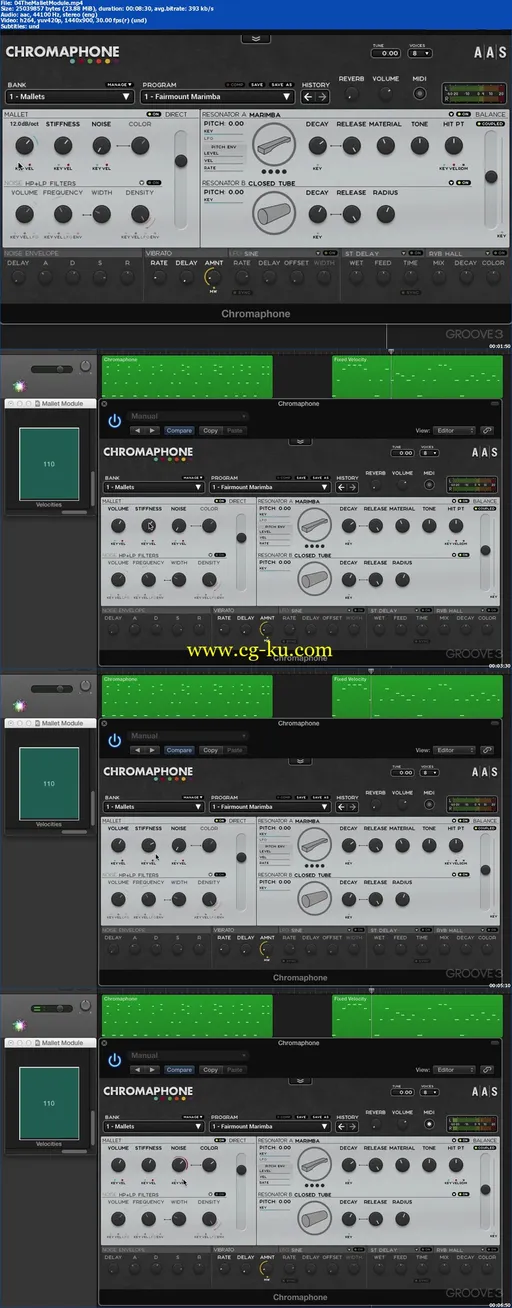Open Program dropdown Fairmount Marimba, 00:01:50 frame
512x1308 pixels.
tap(218, 97)
